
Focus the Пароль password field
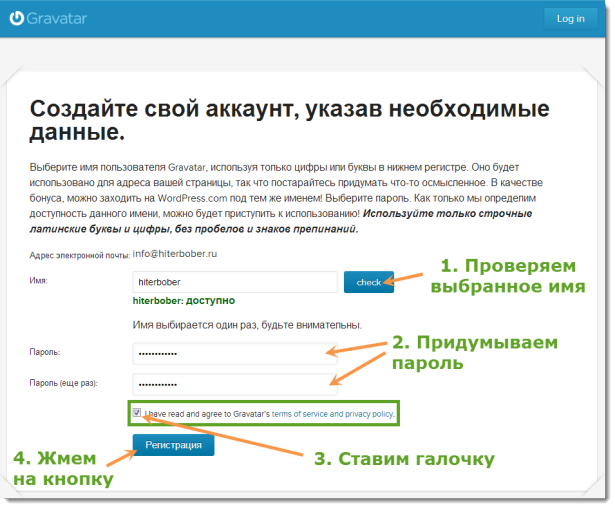(x=235, y=353)
